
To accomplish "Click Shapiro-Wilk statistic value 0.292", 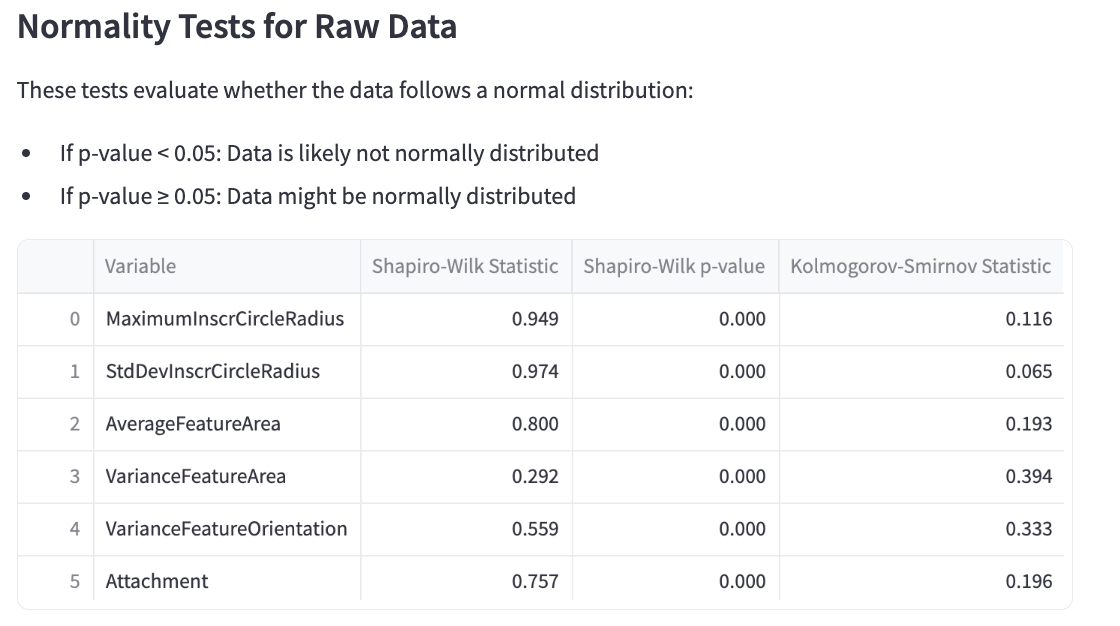I will 466,477.
